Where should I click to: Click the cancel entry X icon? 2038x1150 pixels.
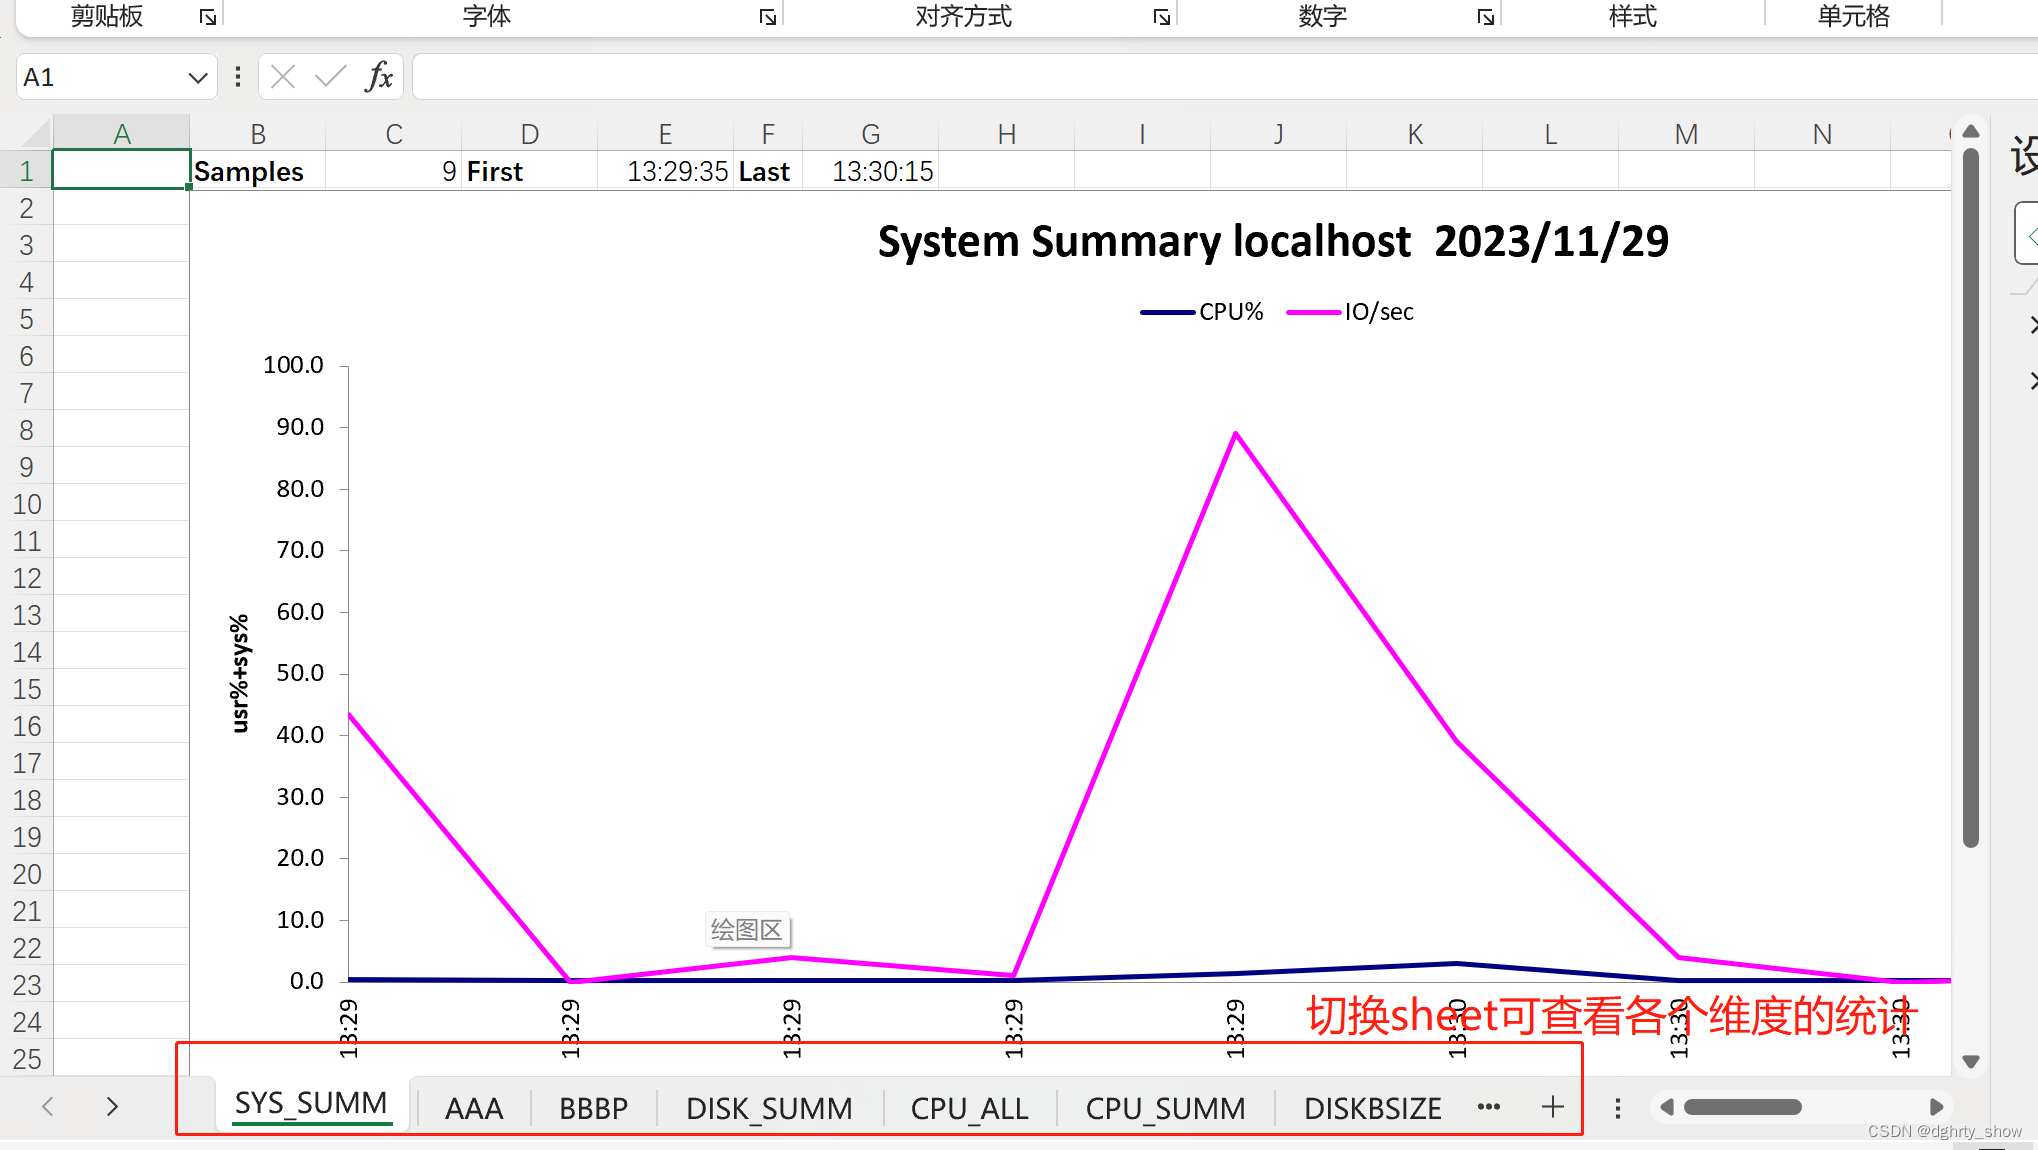coord(283,77)
